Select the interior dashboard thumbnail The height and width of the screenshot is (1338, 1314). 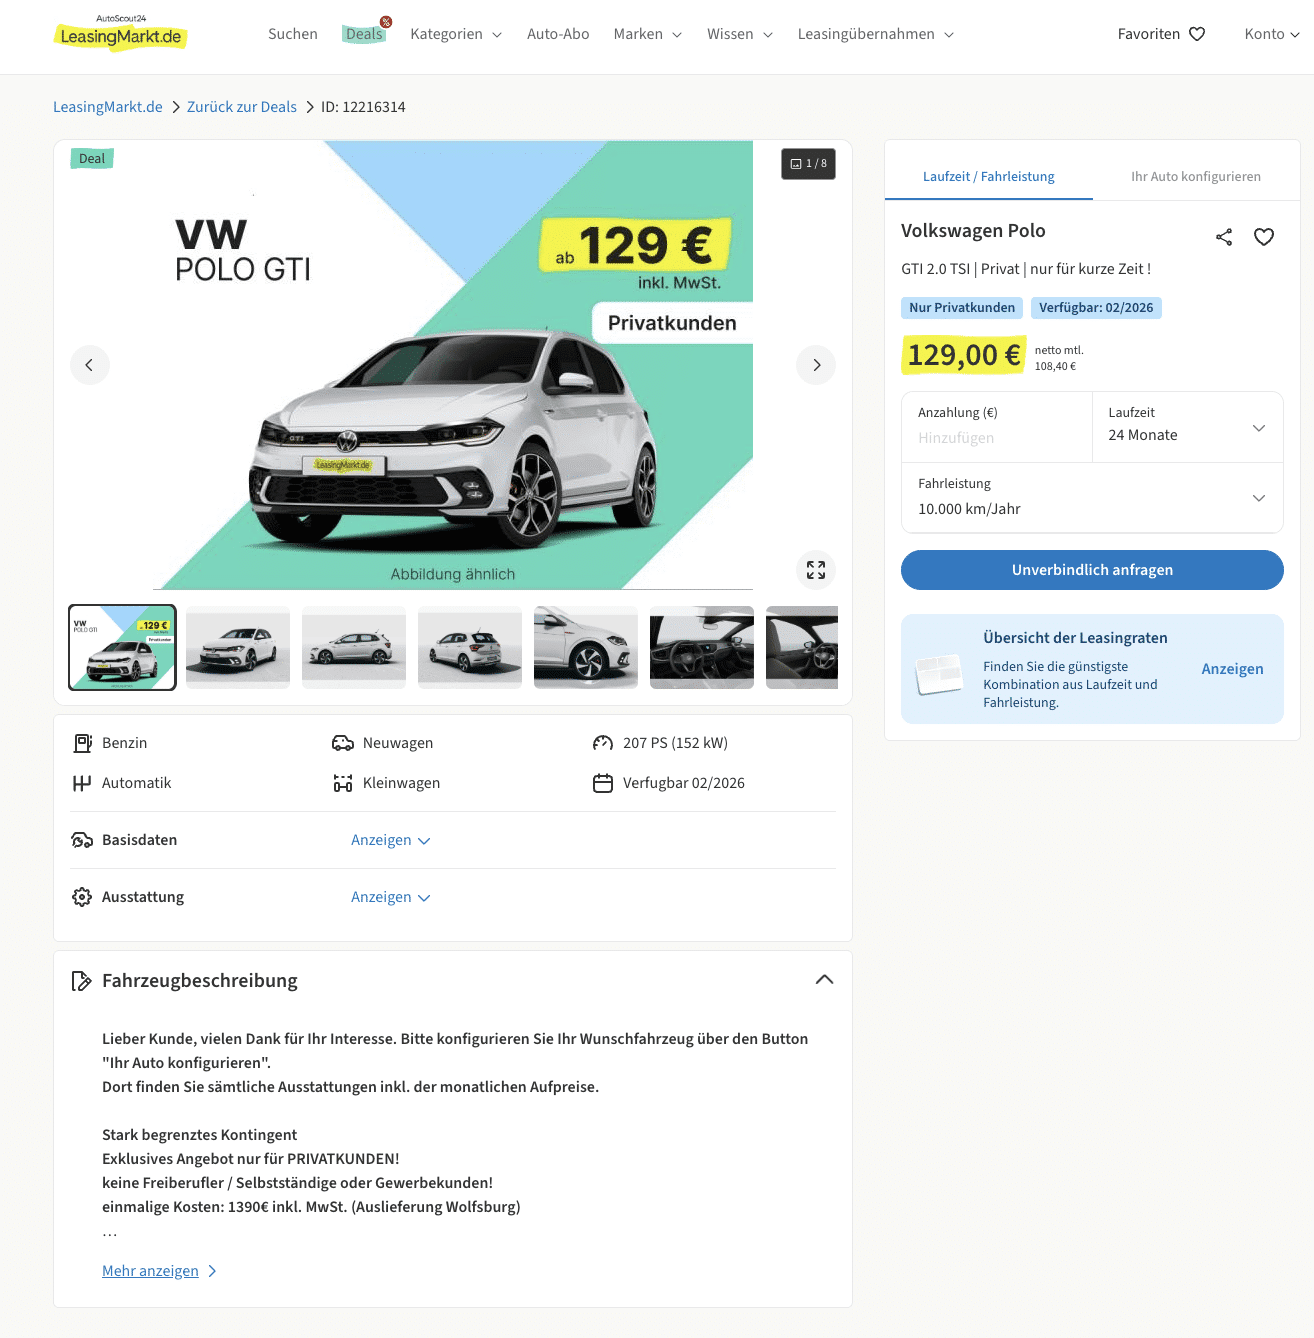702,647
